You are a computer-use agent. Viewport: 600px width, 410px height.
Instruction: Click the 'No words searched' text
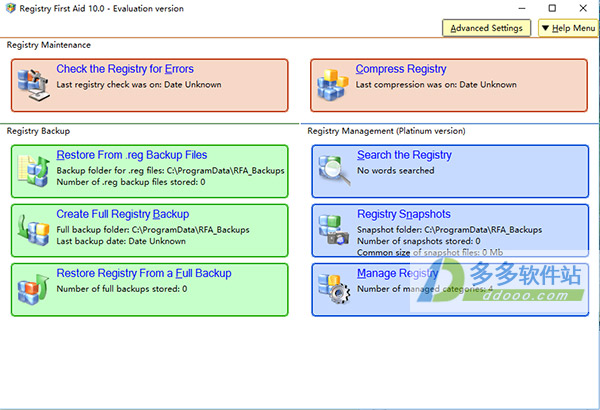point(396,171)
